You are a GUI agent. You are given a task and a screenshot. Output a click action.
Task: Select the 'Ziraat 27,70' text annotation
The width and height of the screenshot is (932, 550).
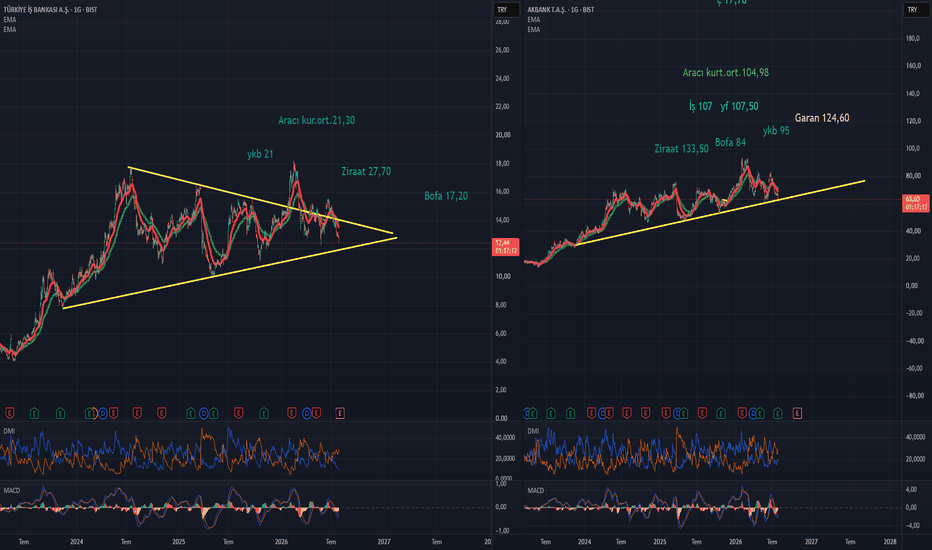366,171
